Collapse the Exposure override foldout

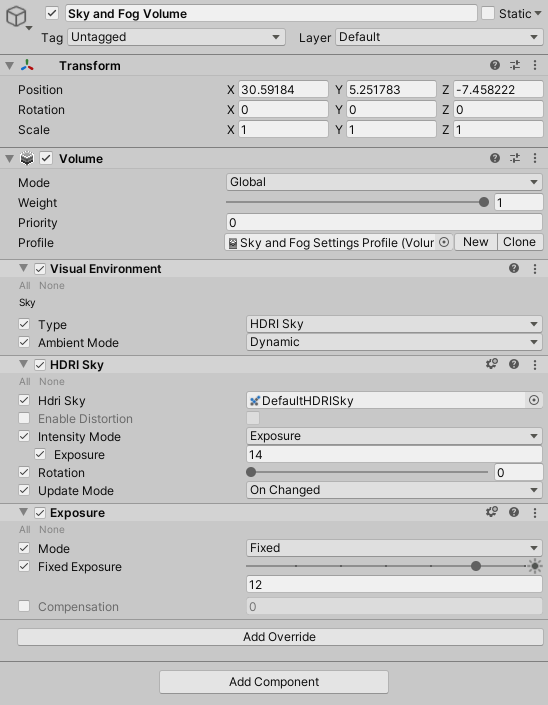(23, 512)
